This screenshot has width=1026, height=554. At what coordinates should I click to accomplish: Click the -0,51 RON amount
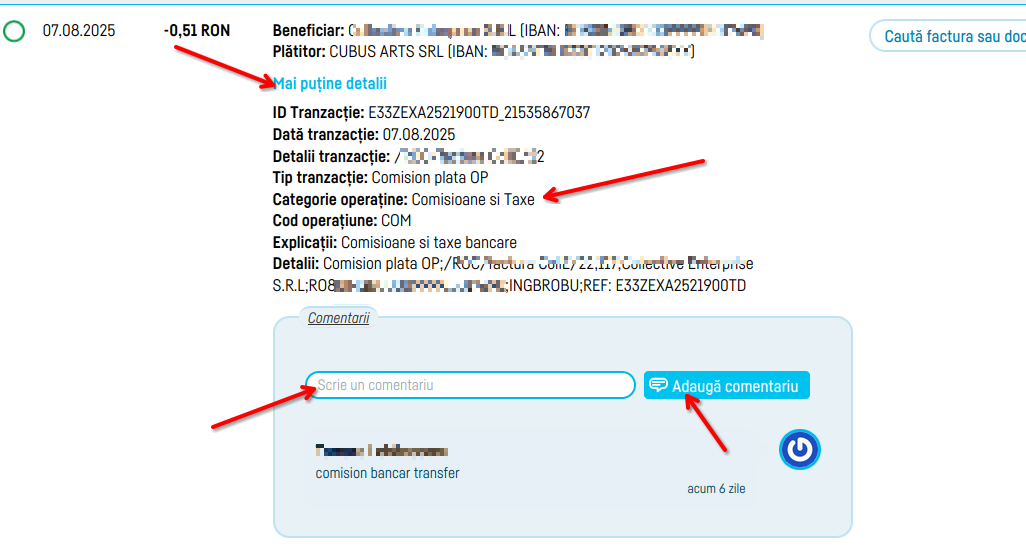197,31
